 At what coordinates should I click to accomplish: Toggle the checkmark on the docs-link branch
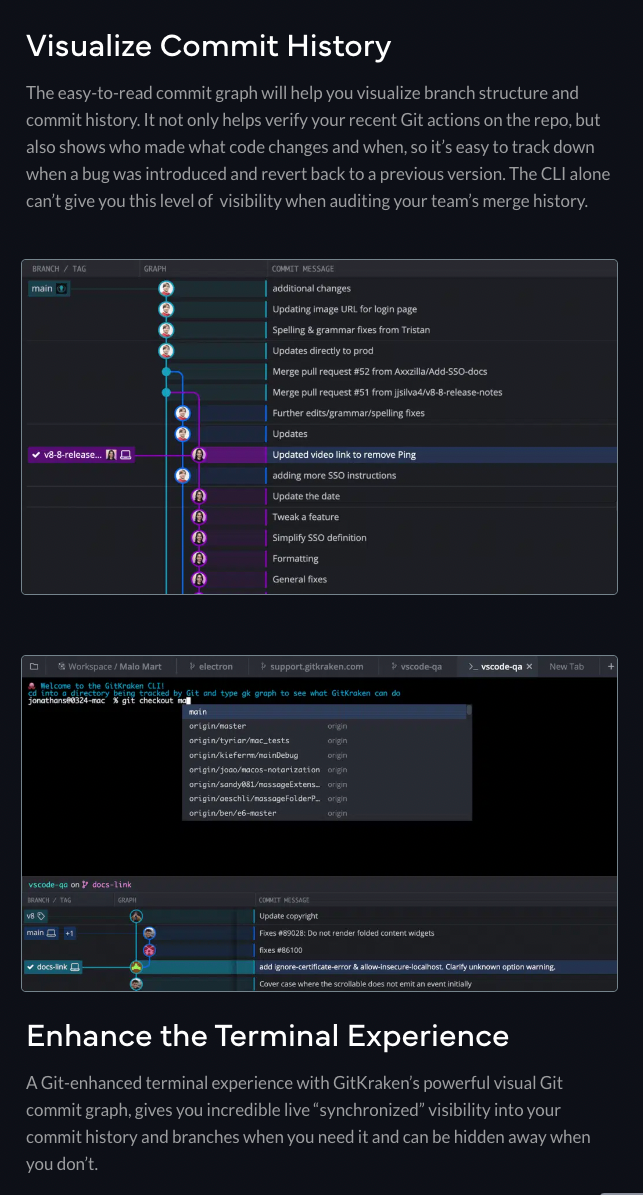pyautogui.click(x=29, y=967)
